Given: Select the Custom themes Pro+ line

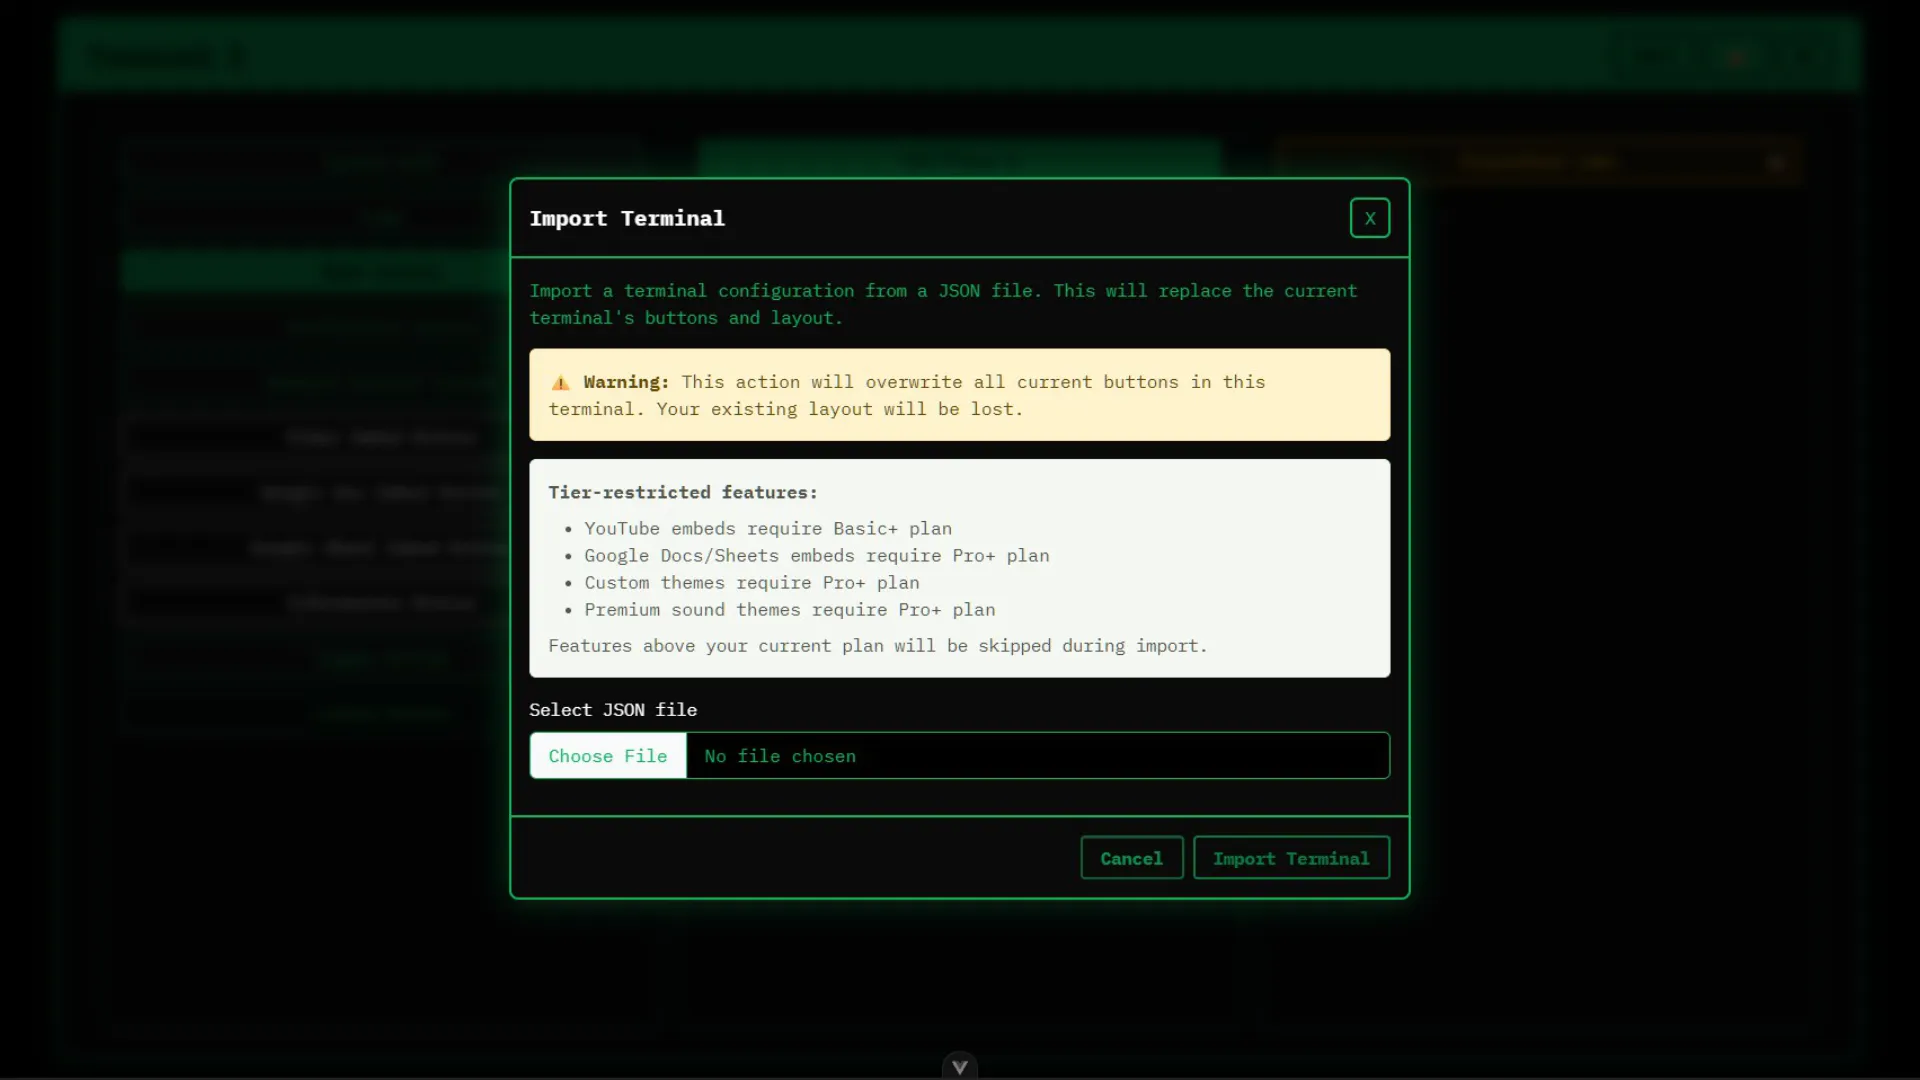Looking at the screenshot, I should tap(751, 582).
